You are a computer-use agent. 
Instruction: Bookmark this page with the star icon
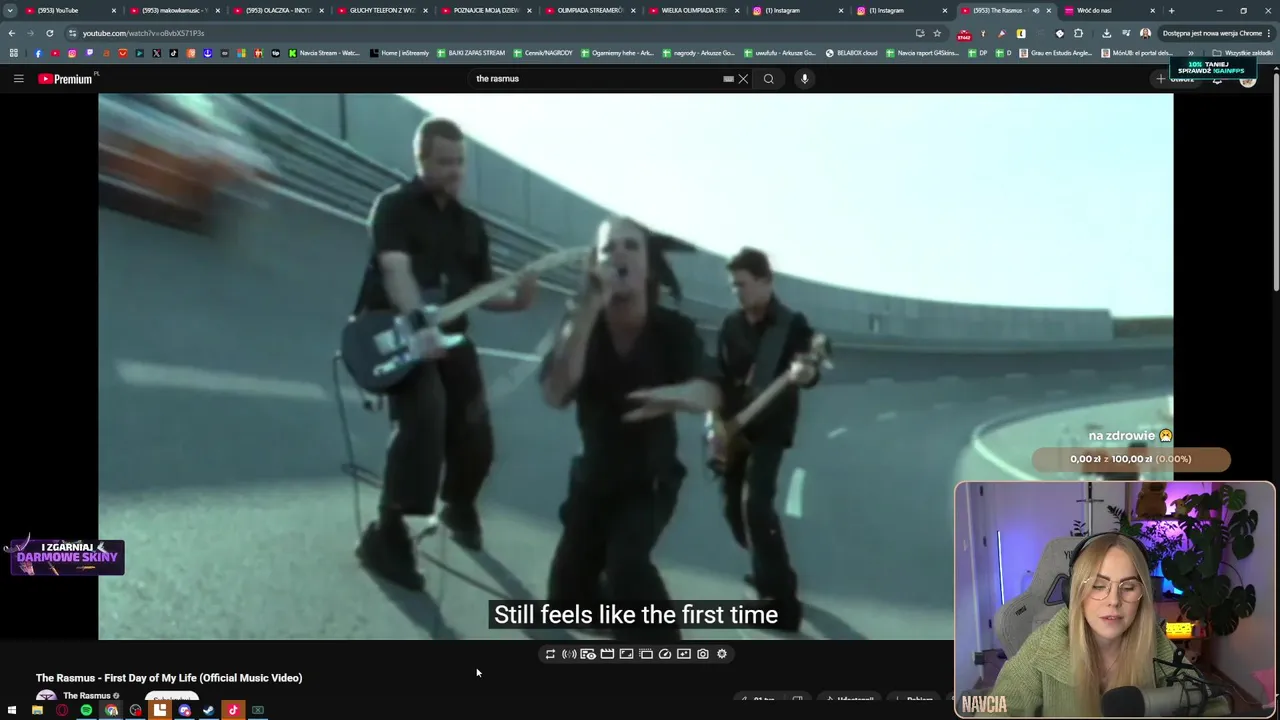pos(937,33)
